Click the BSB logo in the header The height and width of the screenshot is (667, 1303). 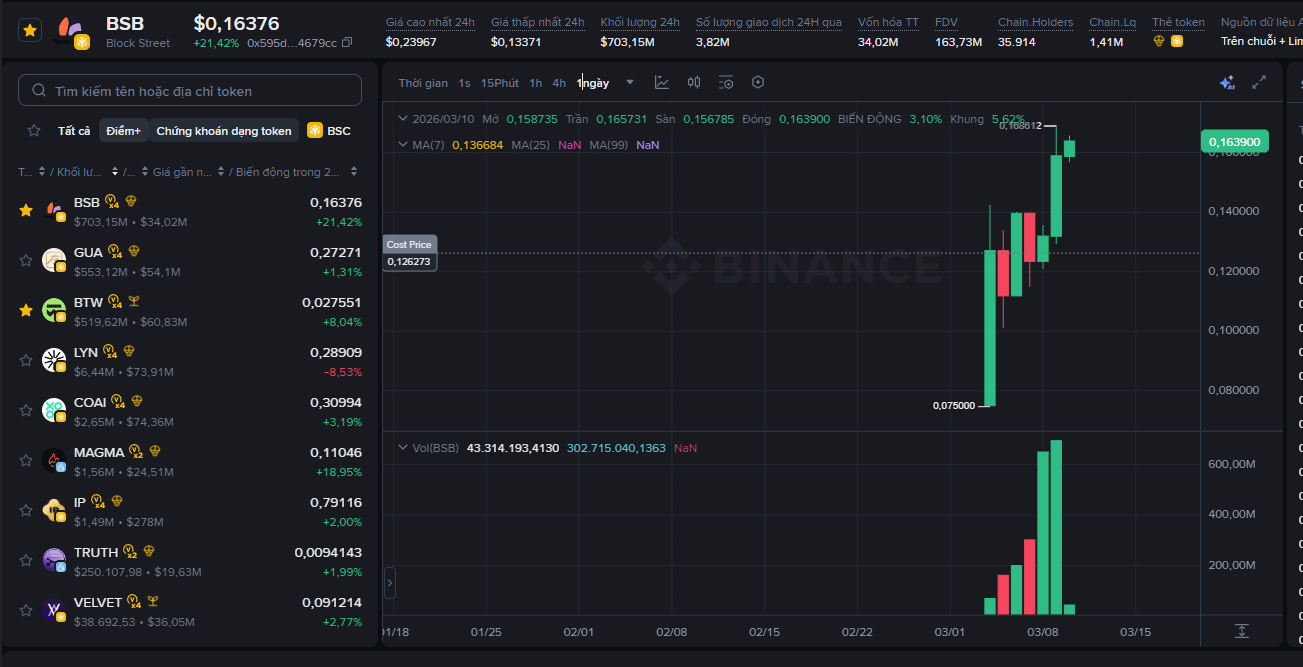(x=72, y=31)
